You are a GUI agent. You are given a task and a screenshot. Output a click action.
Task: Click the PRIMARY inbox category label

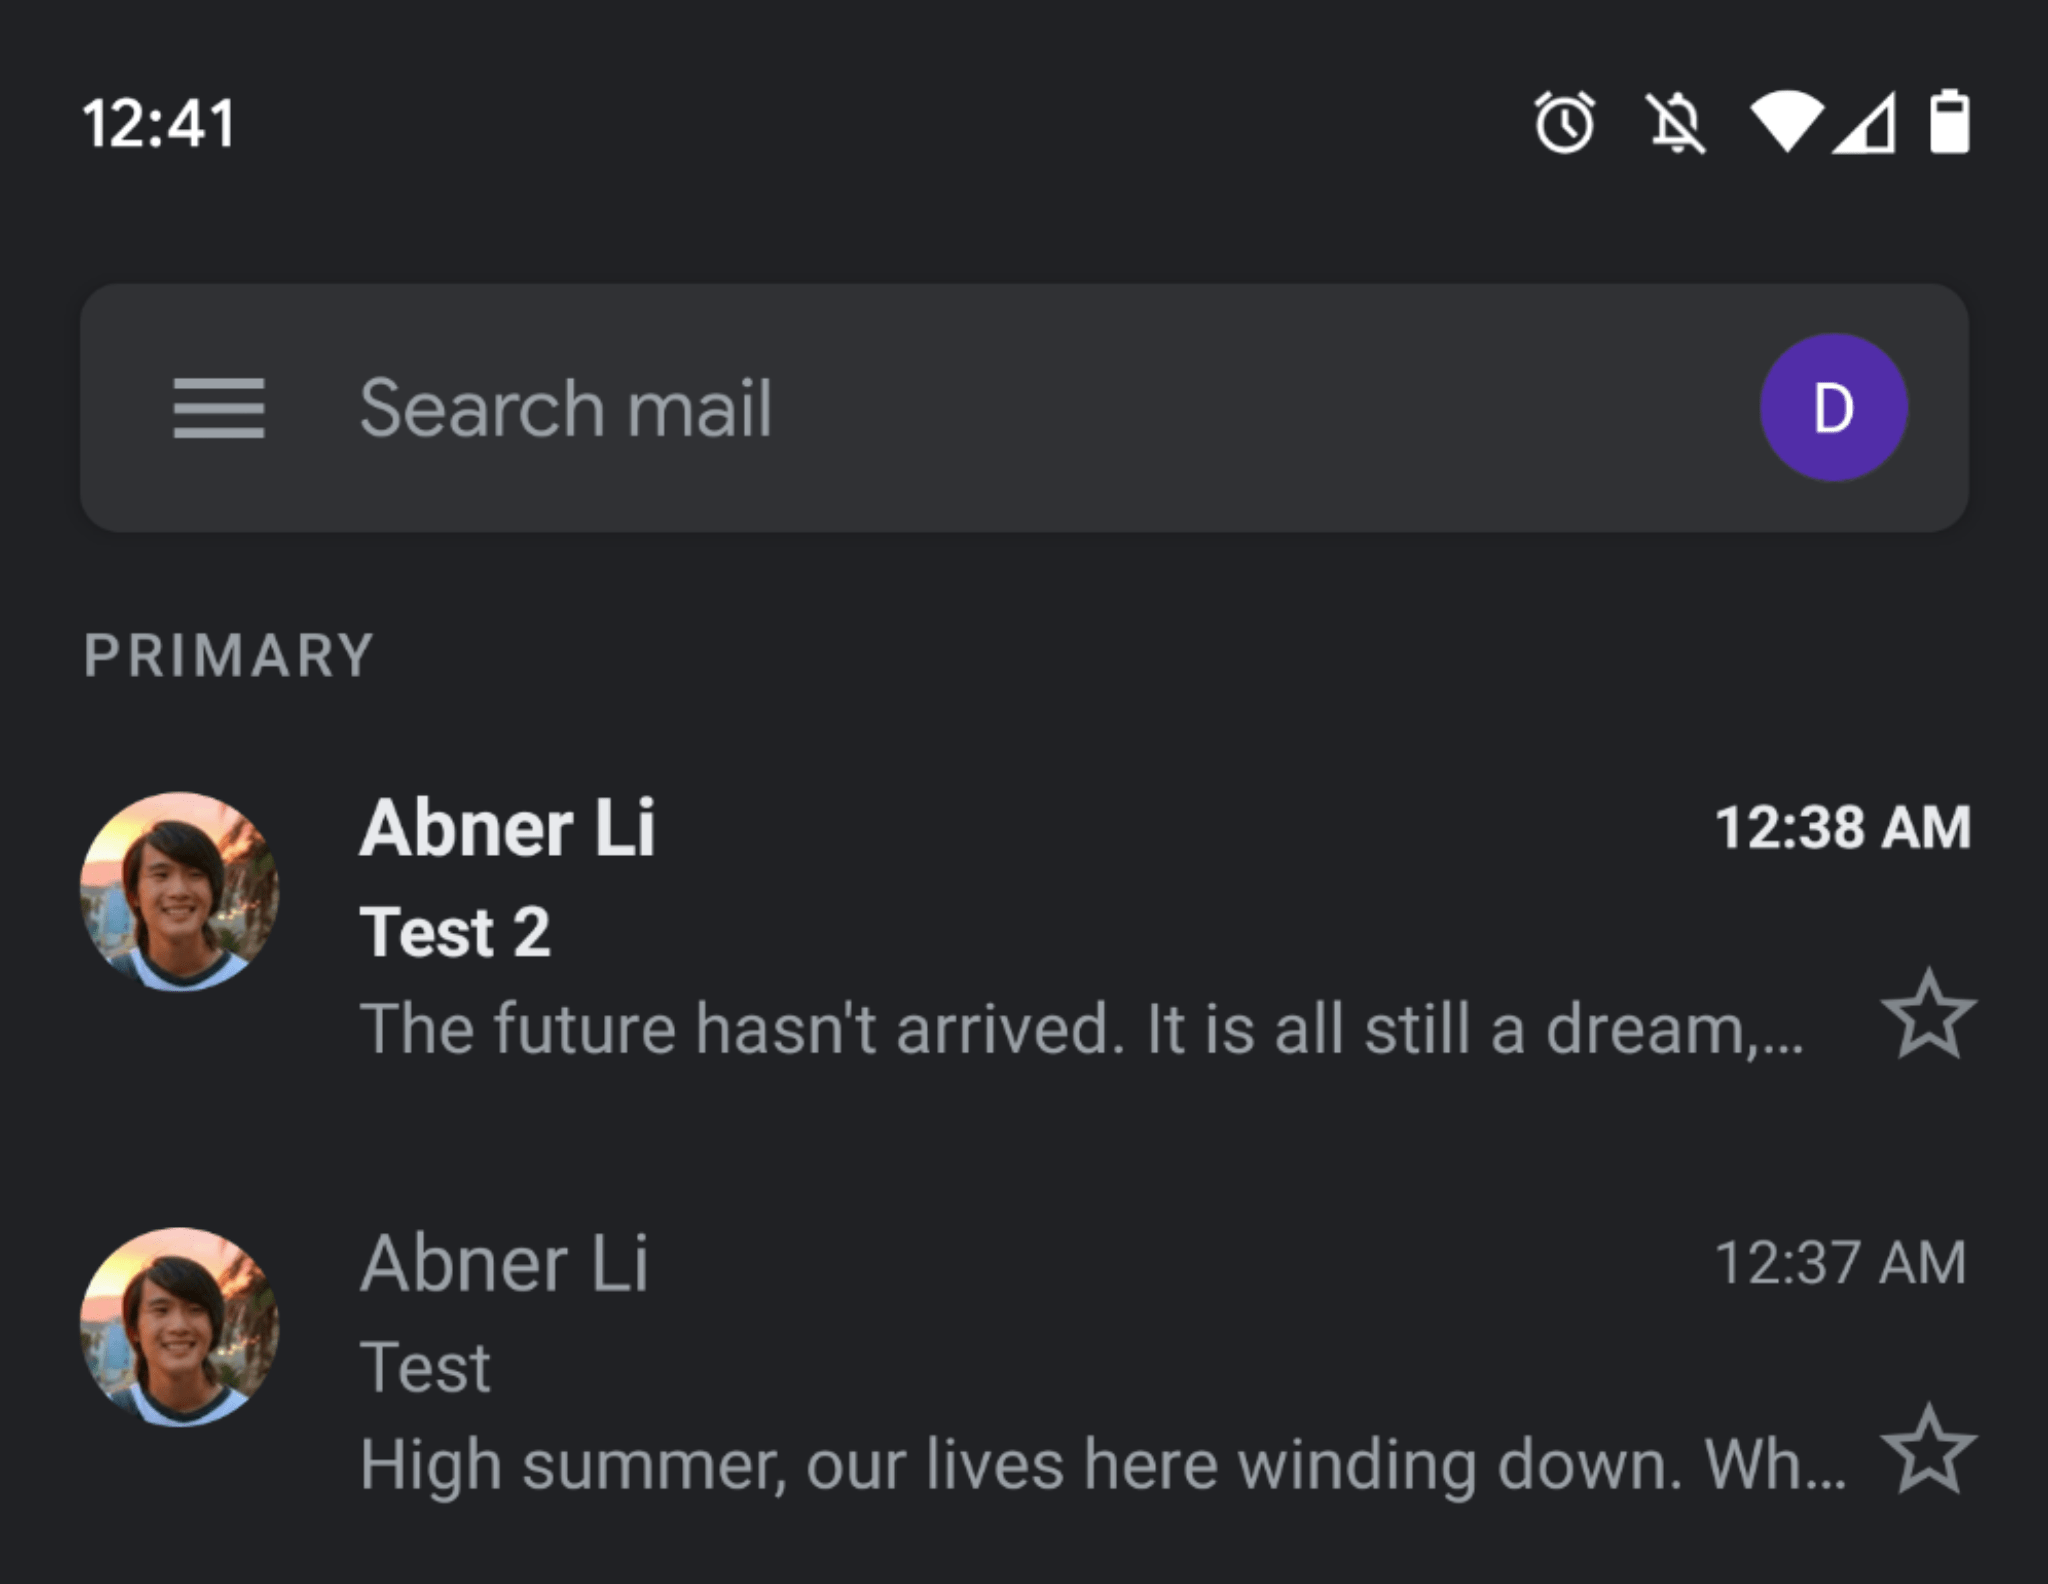coord(229,656)
